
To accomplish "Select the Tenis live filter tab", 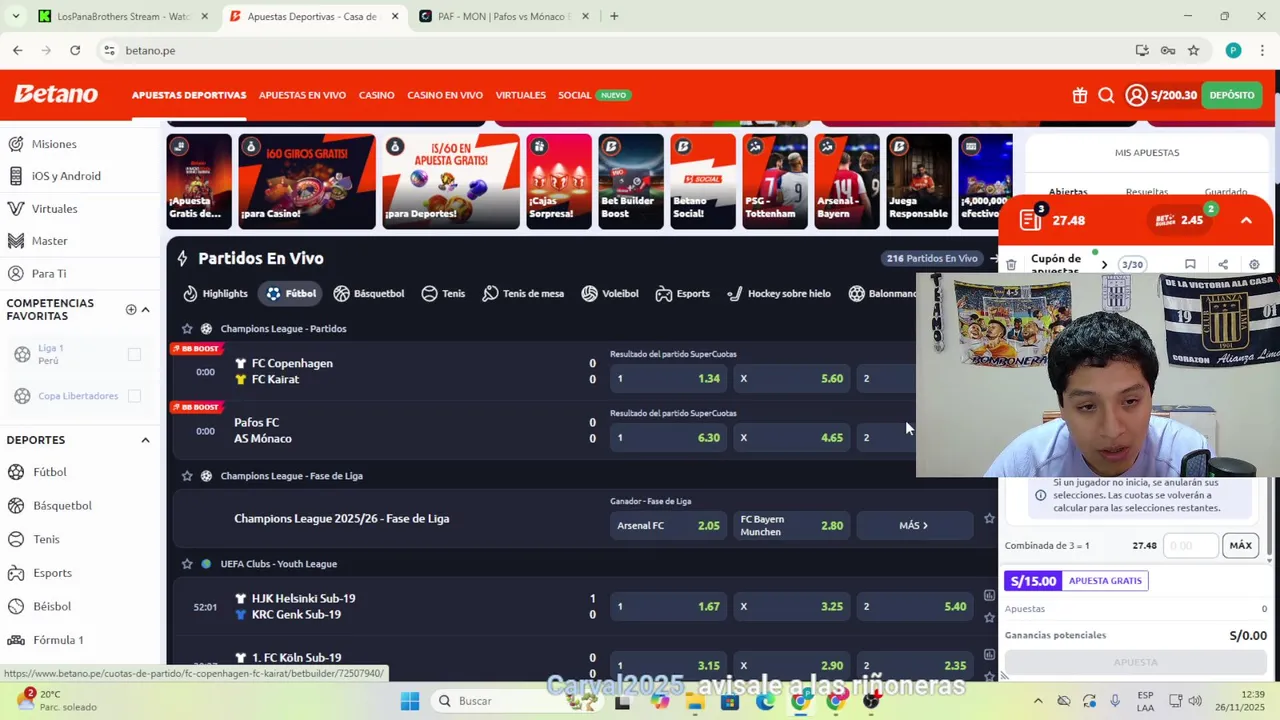I will coord(443,294).
